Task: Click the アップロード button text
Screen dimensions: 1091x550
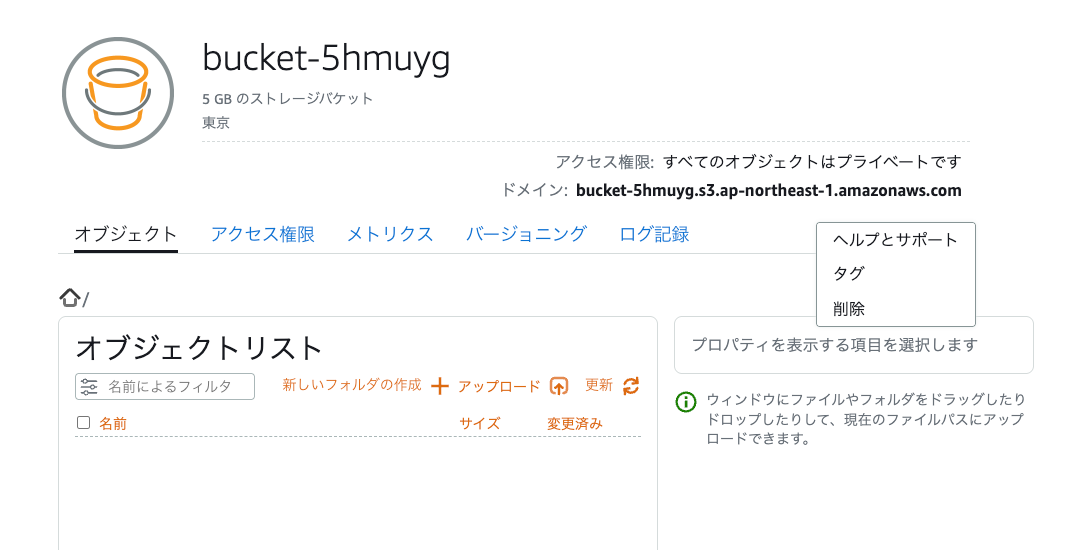Action: point(499,386)
